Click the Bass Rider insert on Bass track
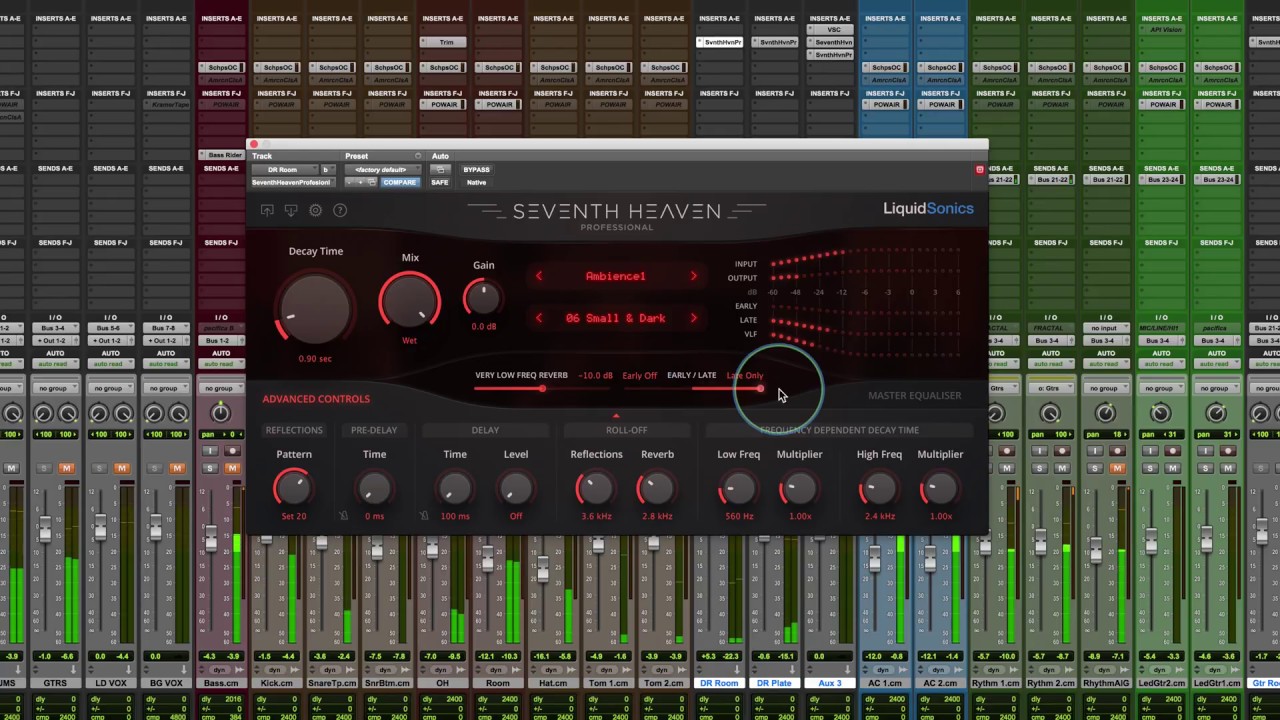The image size is (1280, 720). click(221, 155)
